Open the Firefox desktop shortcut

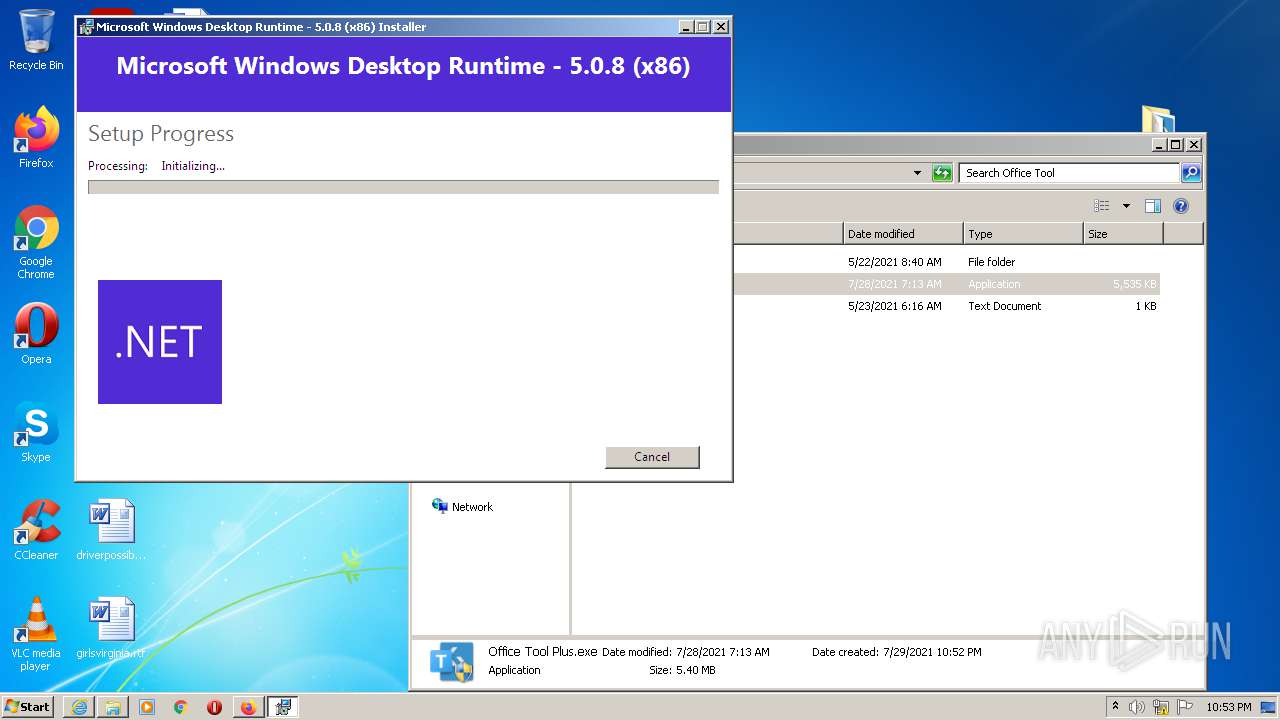36,138
